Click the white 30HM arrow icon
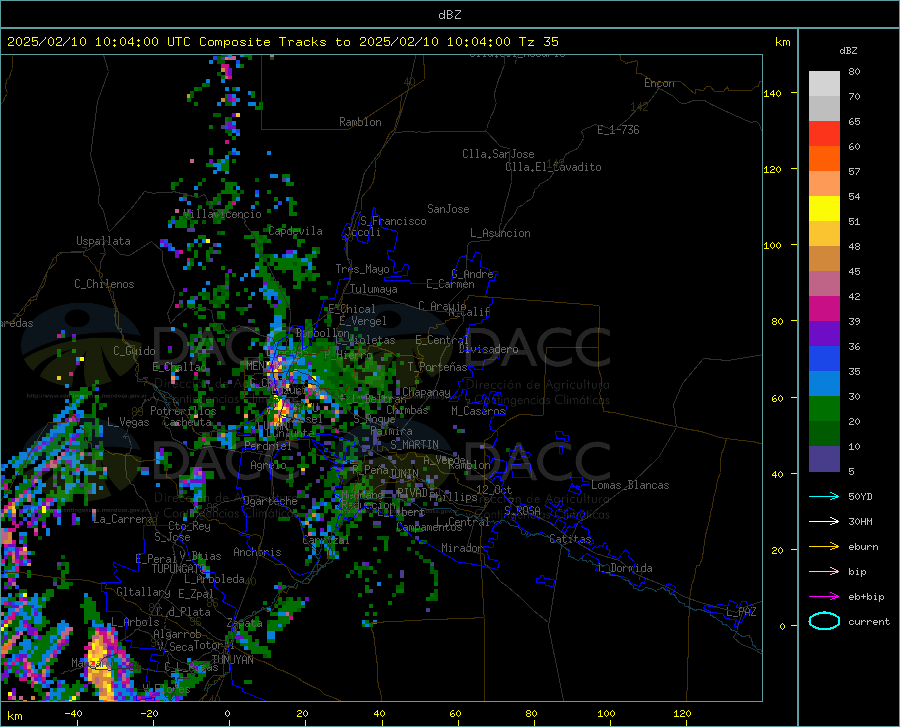Viewport: 900px width, 727px height. 824,522
